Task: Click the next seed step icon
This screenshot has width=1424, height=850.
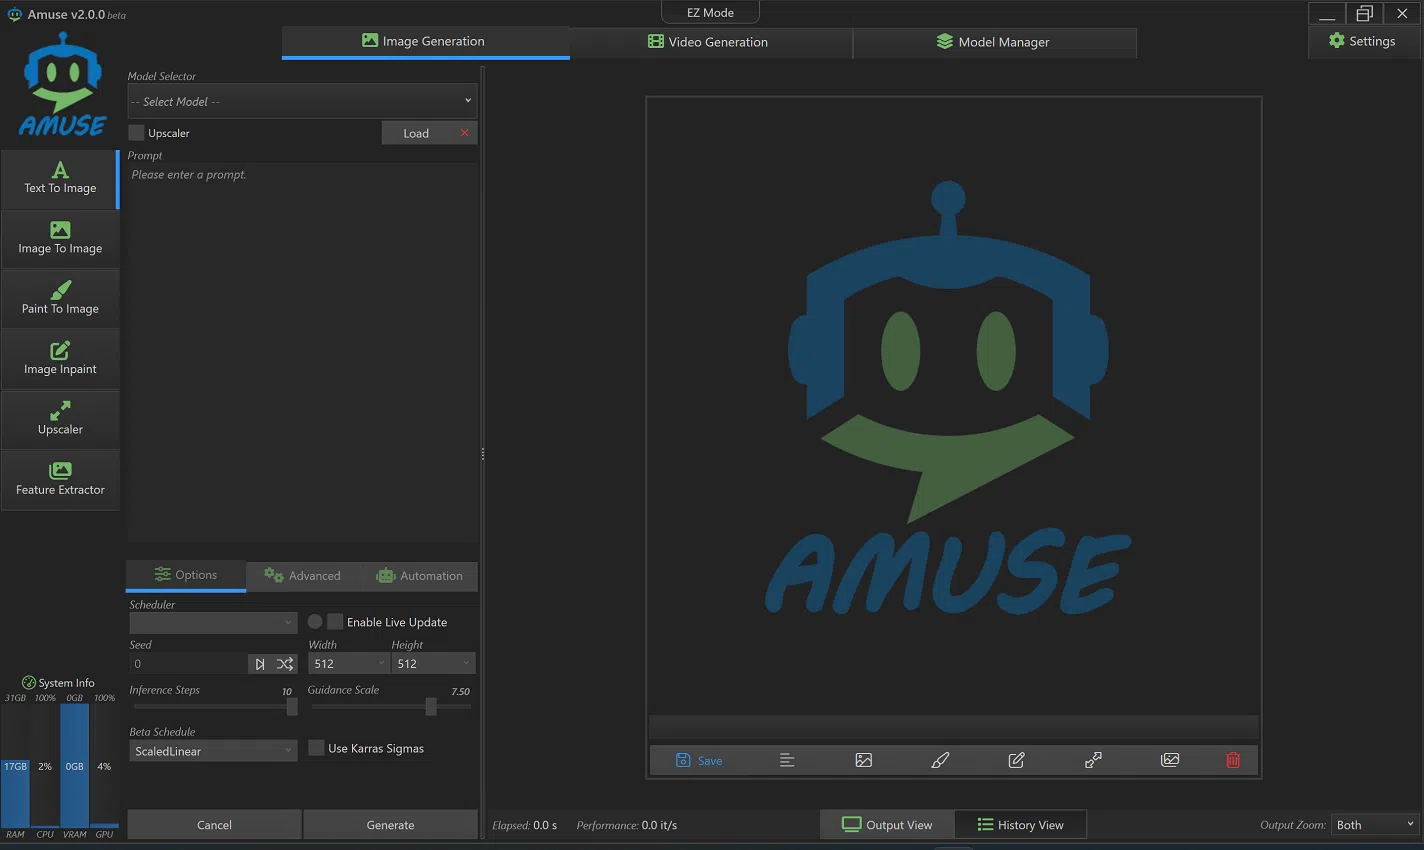Action: [260, 664]
